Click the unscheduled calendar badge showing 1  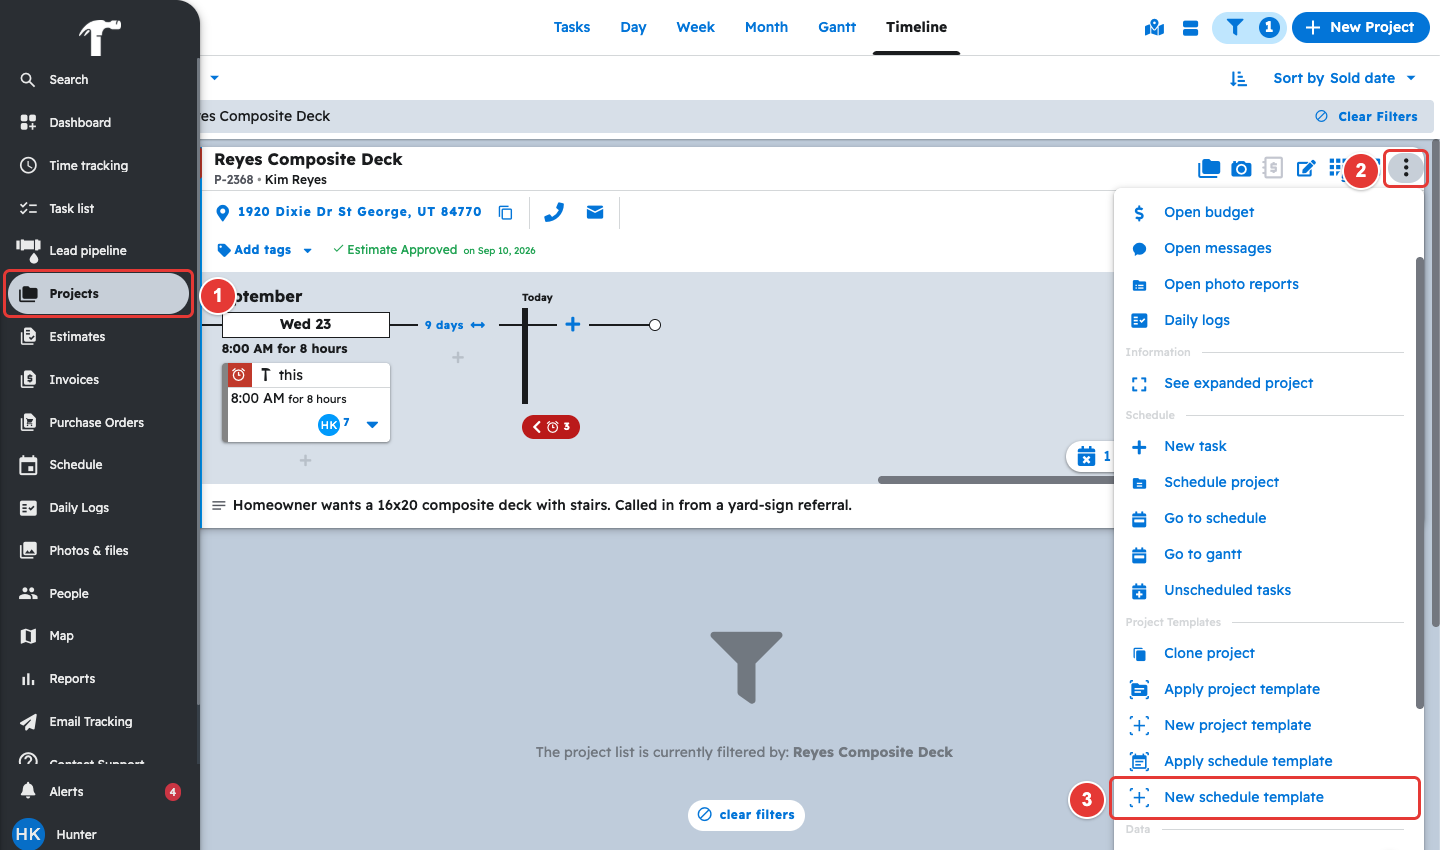pyautogui.click(x=1093, y=457)
